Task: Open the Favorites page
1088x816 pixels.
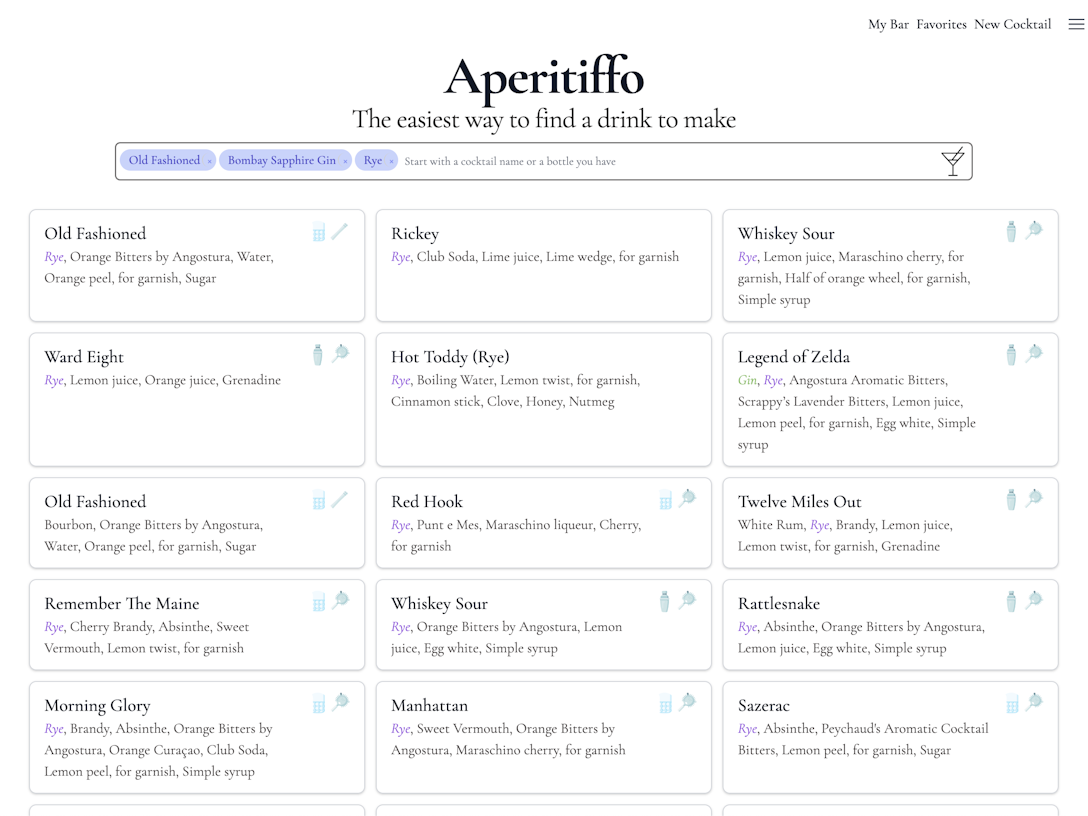Action: [941, 24]
